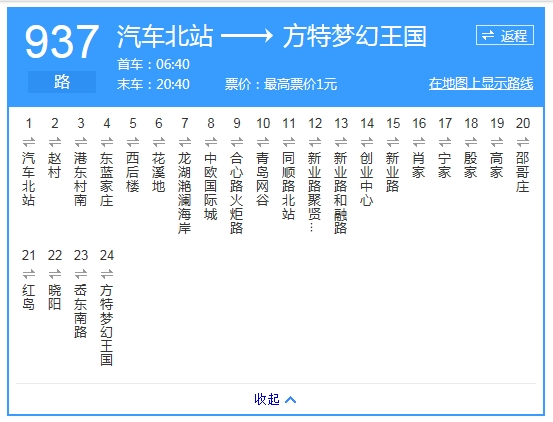
Task: Click transfer arrows icon above stop 2 赵村
Action: click(x=55, y=142)
